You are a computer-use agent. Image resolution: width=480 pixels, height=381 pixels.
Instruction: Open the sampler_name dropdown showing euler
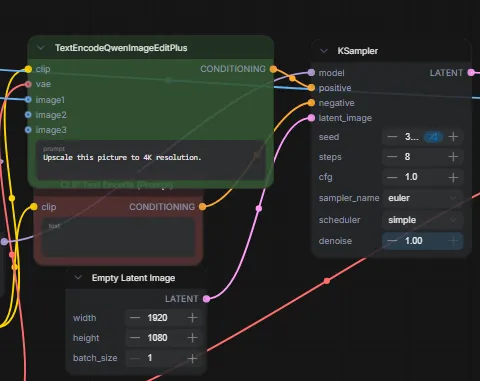coord(423,198)
